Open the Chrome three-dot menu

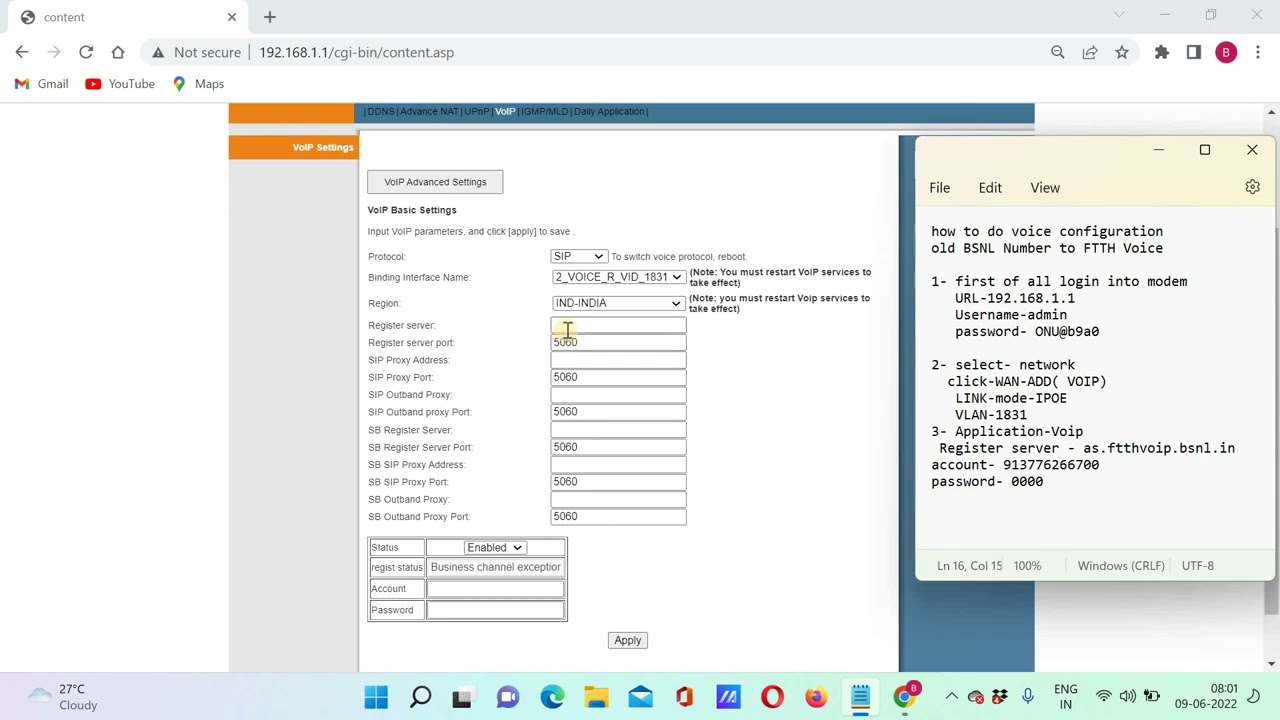click(x=1258, y=52)
